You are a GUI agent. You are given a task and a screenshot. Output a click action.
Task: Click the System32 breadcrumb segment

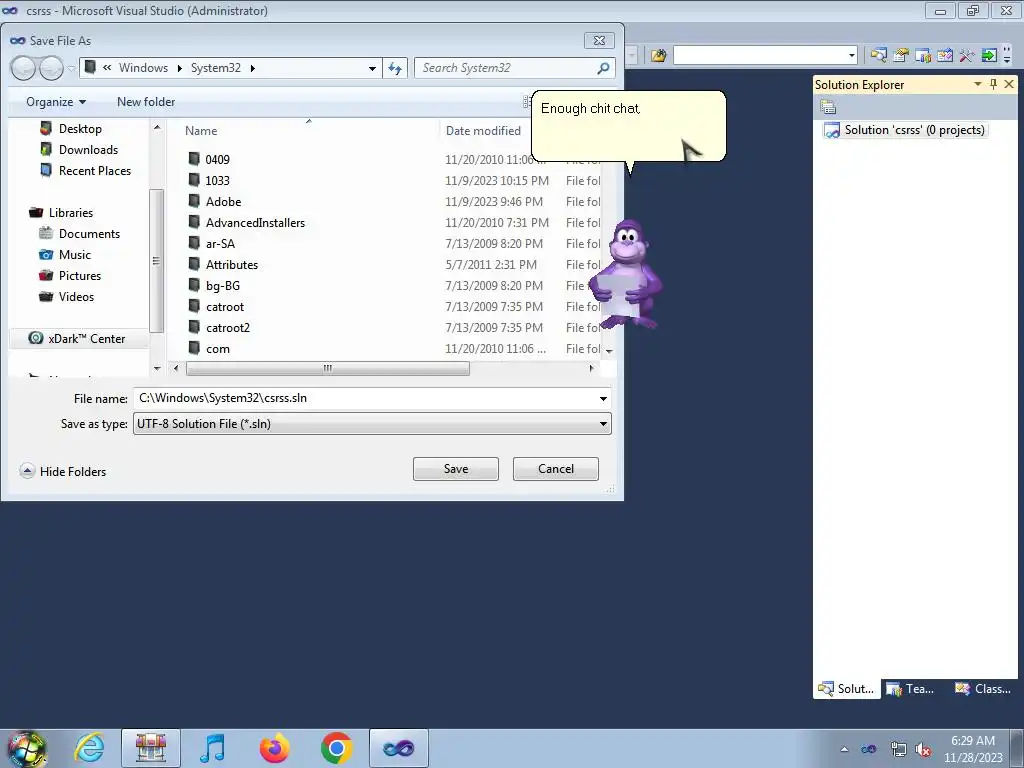[216, 68]
